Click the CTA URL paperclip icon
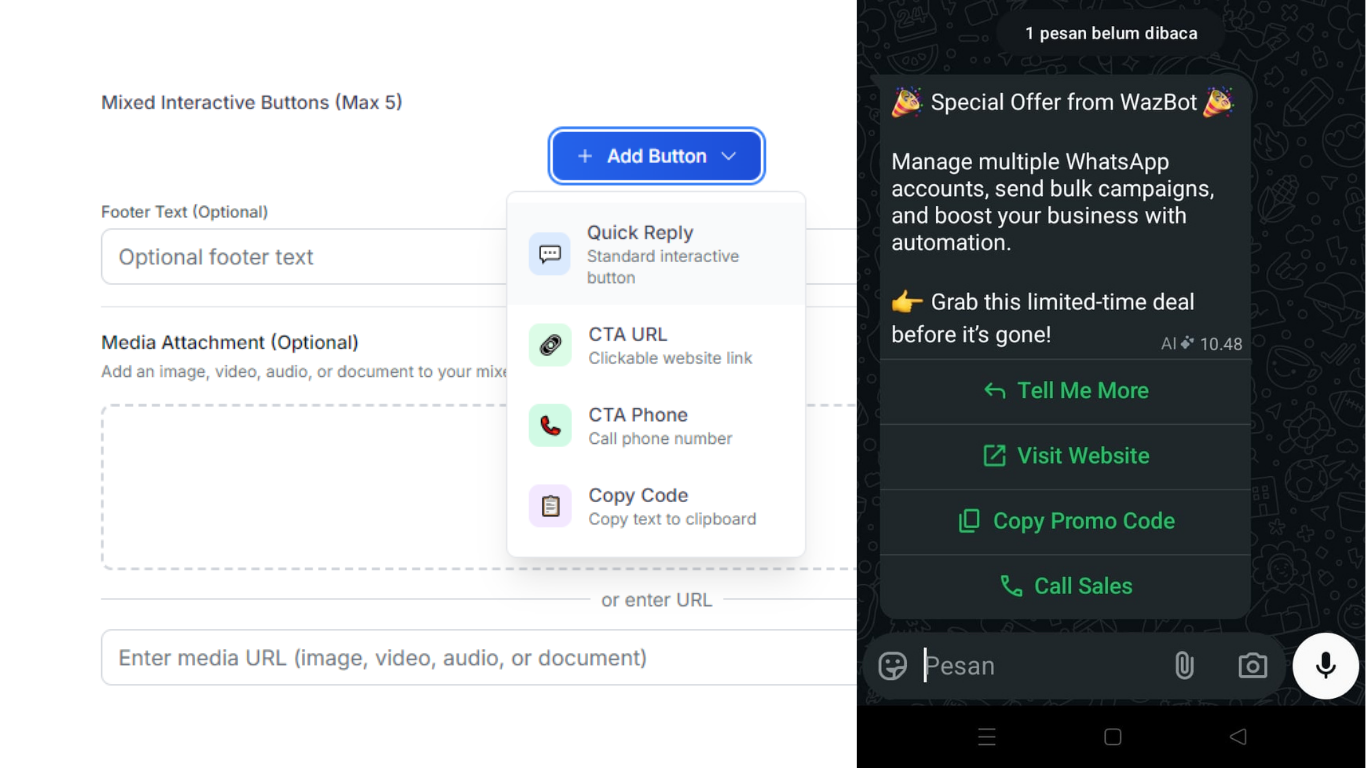 coord(549,344)
